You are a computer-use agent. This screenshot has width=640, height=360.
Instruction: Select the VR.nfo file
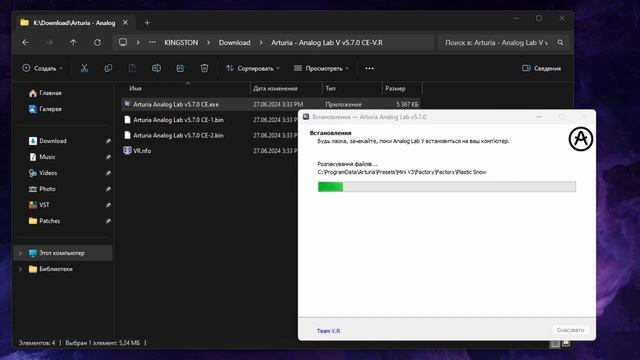142,151
